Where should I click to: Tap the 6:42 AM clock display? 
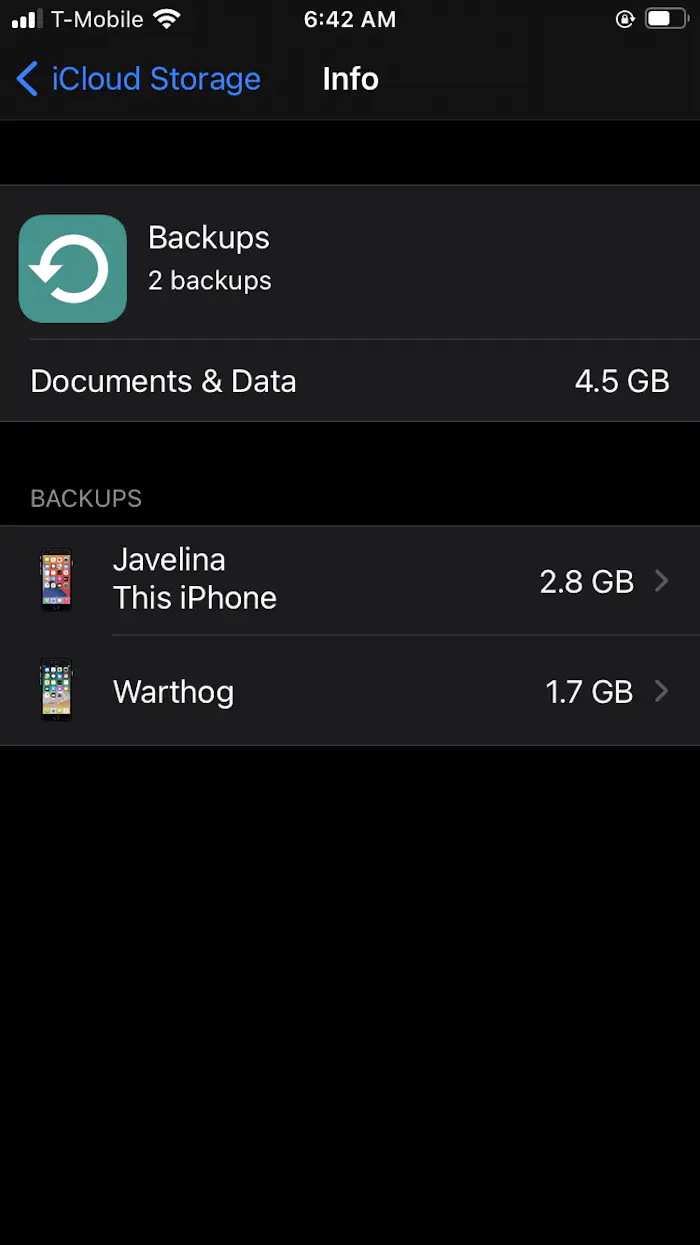(350, 19)
